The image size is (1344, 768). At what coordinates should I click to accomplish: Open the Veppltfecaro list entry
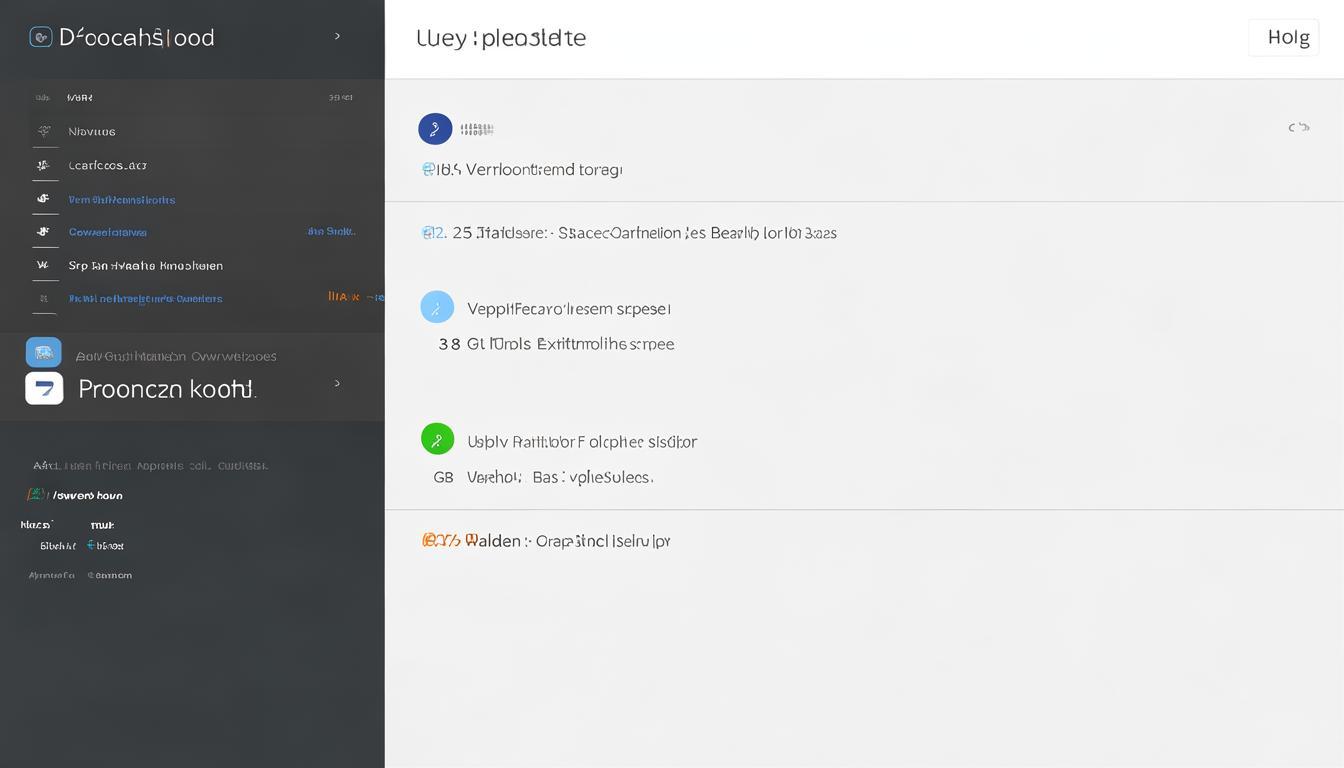tap(569, 309)
